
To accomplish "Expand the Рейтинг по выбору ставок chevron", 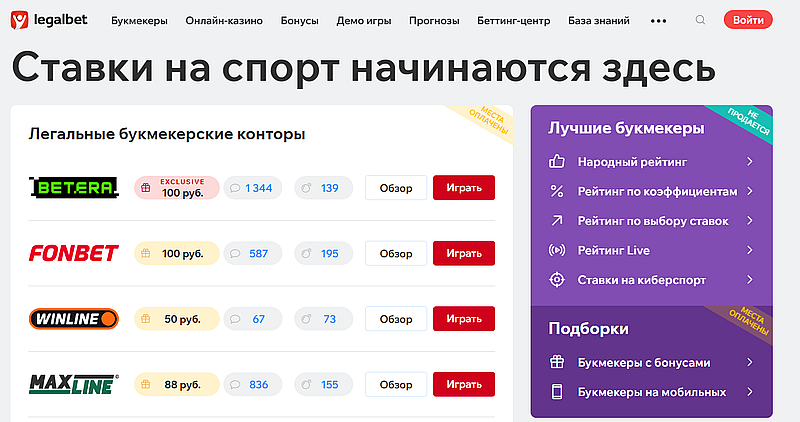I will (749, 220).
